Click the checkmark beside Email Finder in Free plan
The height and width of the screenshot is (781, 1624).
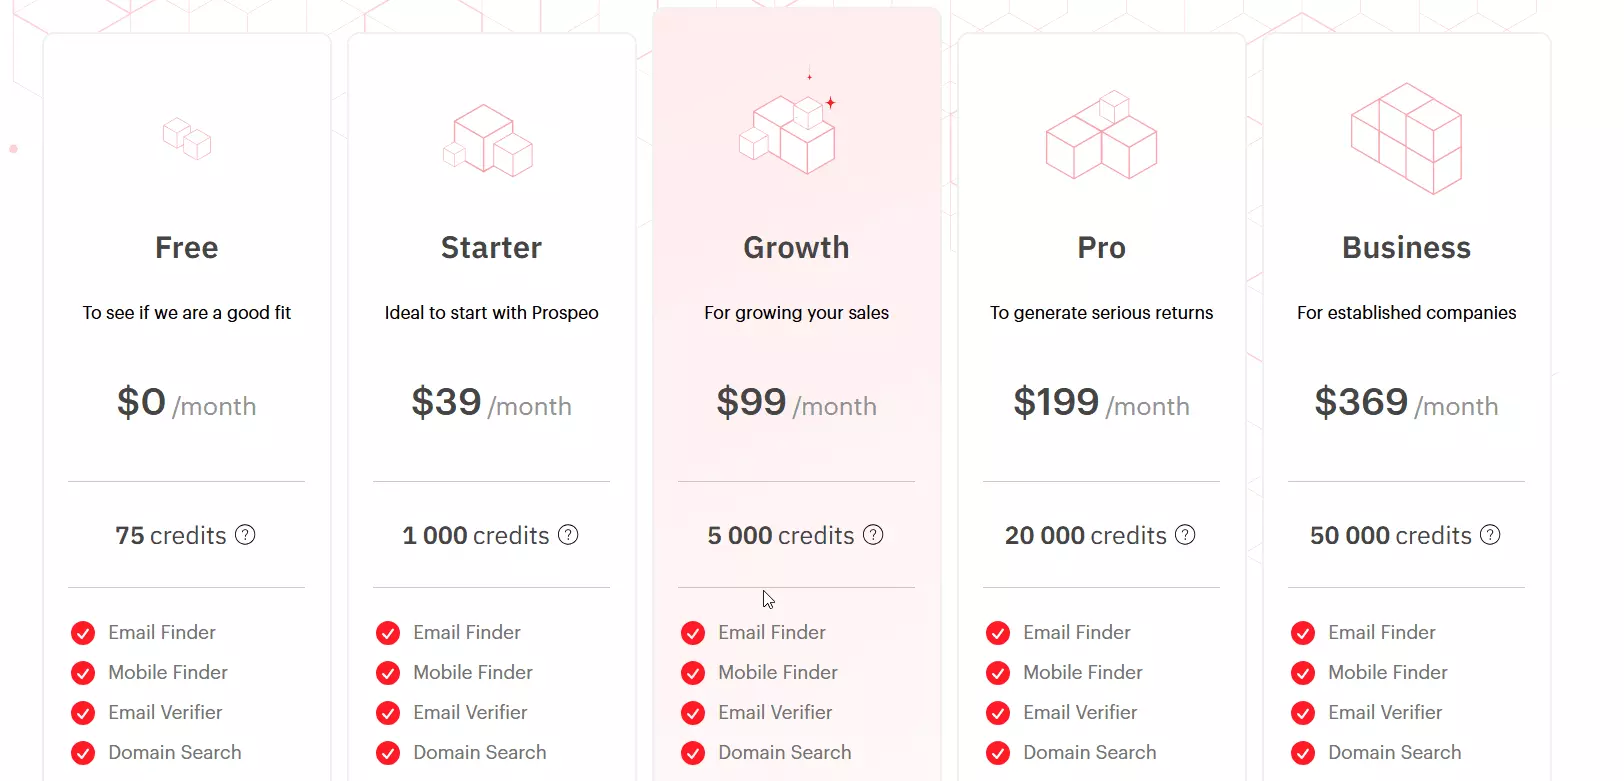tap(82, 632)
